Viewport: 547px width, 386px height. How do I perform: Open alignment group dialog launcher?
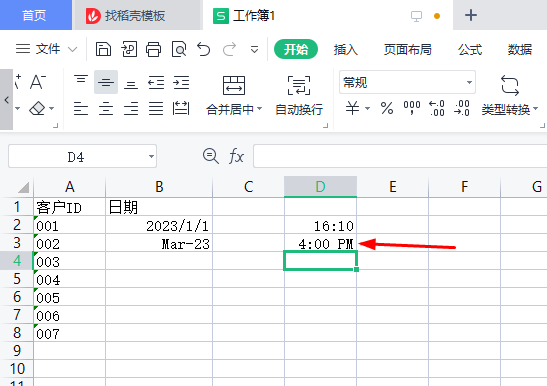tap(325, 125)
